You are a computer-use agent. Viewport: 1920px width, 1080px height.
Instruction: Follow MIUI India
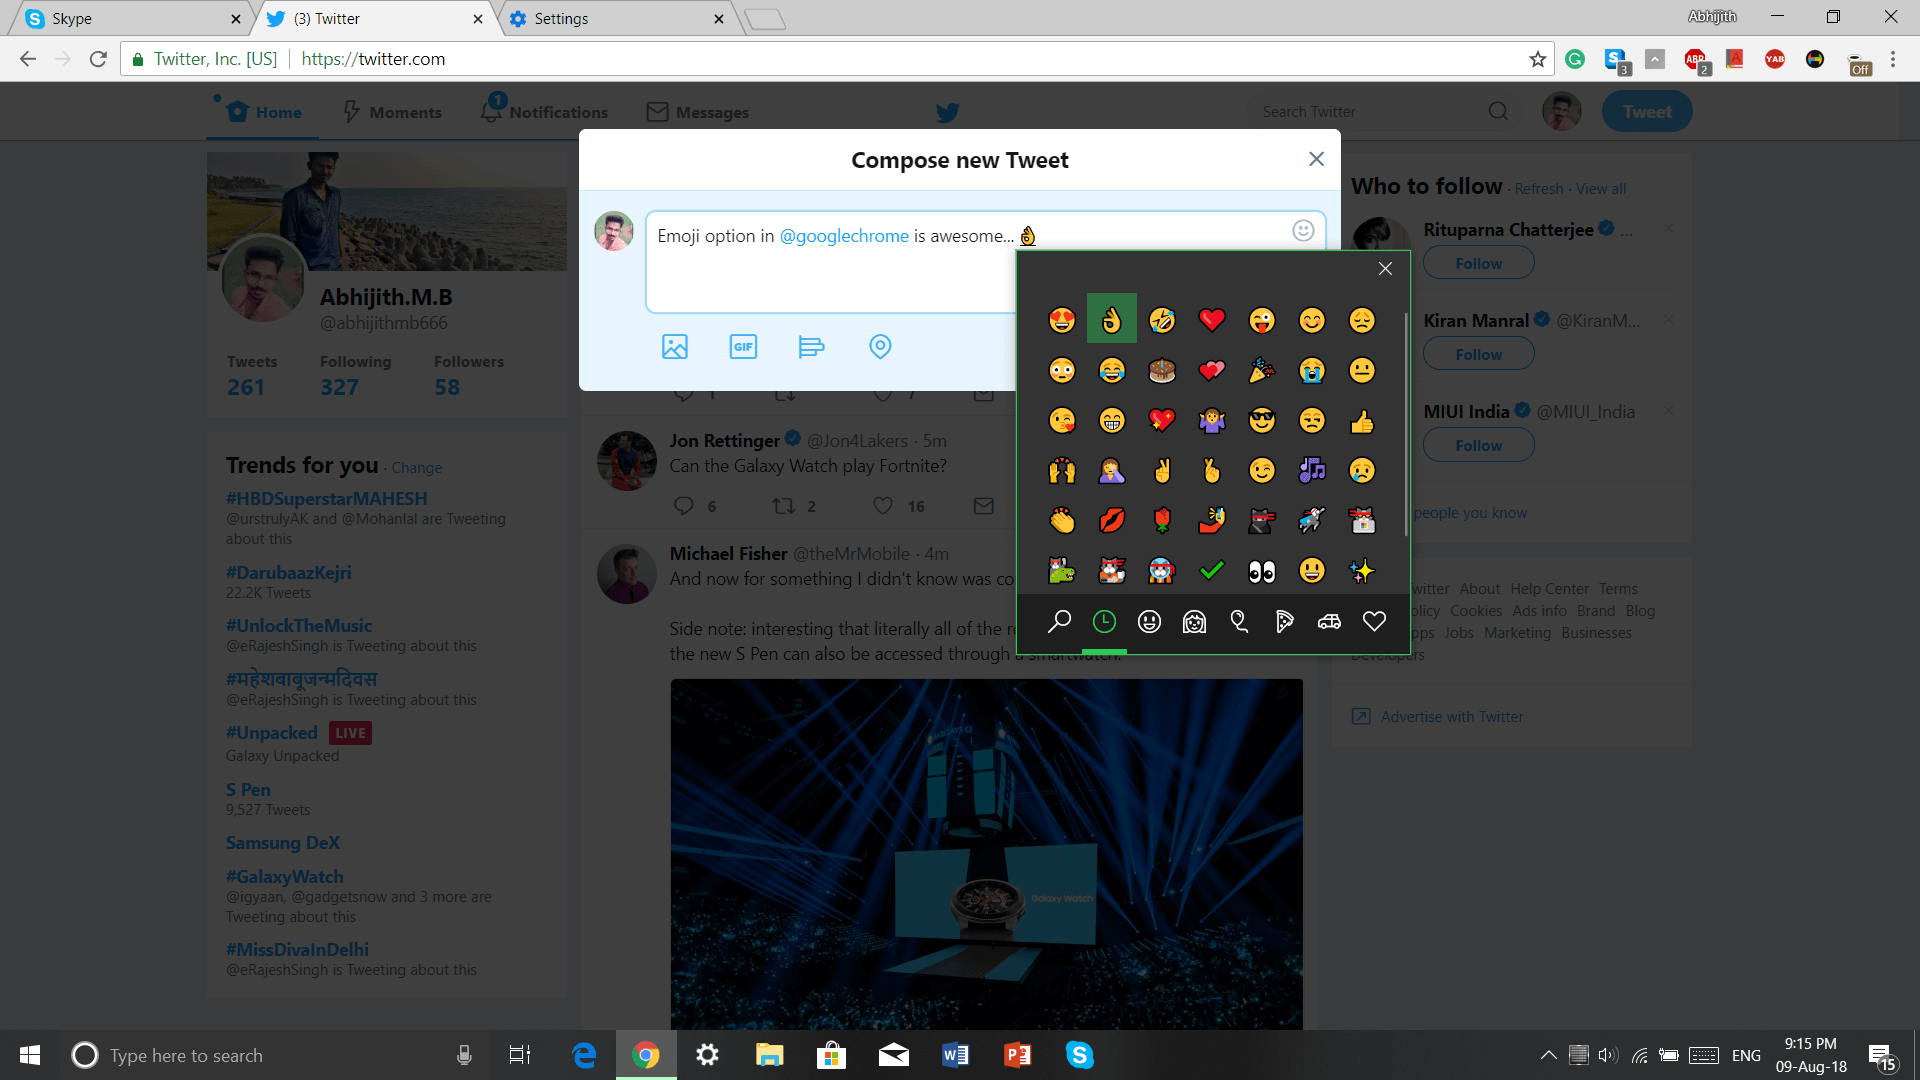(1478, 445)
